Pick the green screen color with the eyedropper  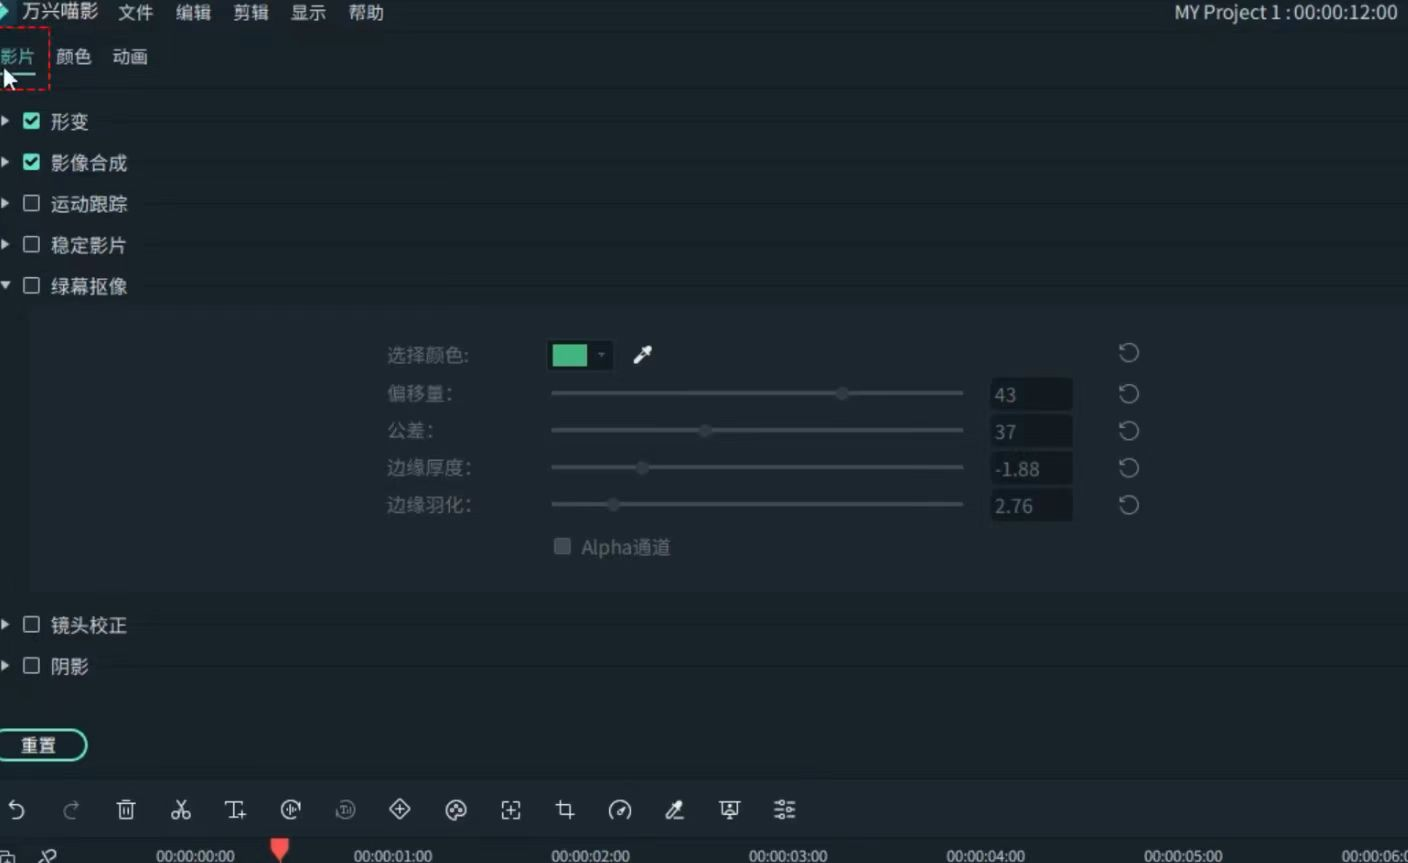[x=643, y=354]
